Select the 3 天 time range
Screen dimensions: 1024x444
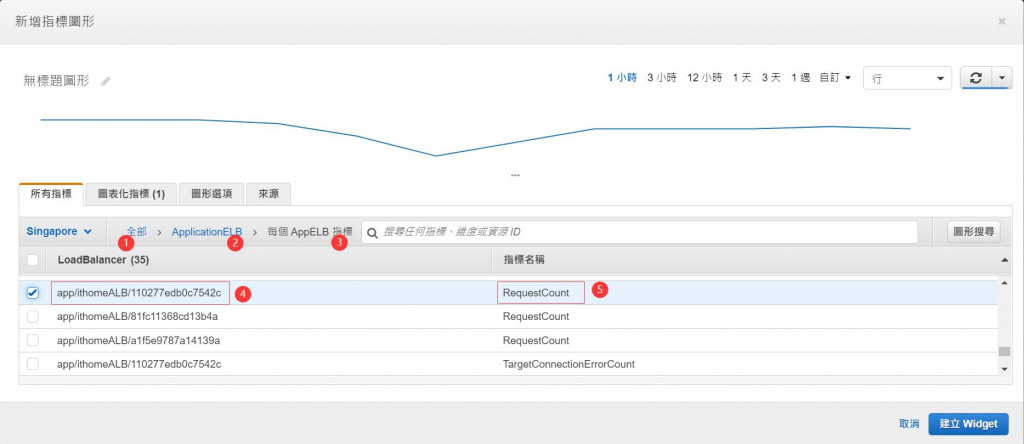(x=771, y=78)
